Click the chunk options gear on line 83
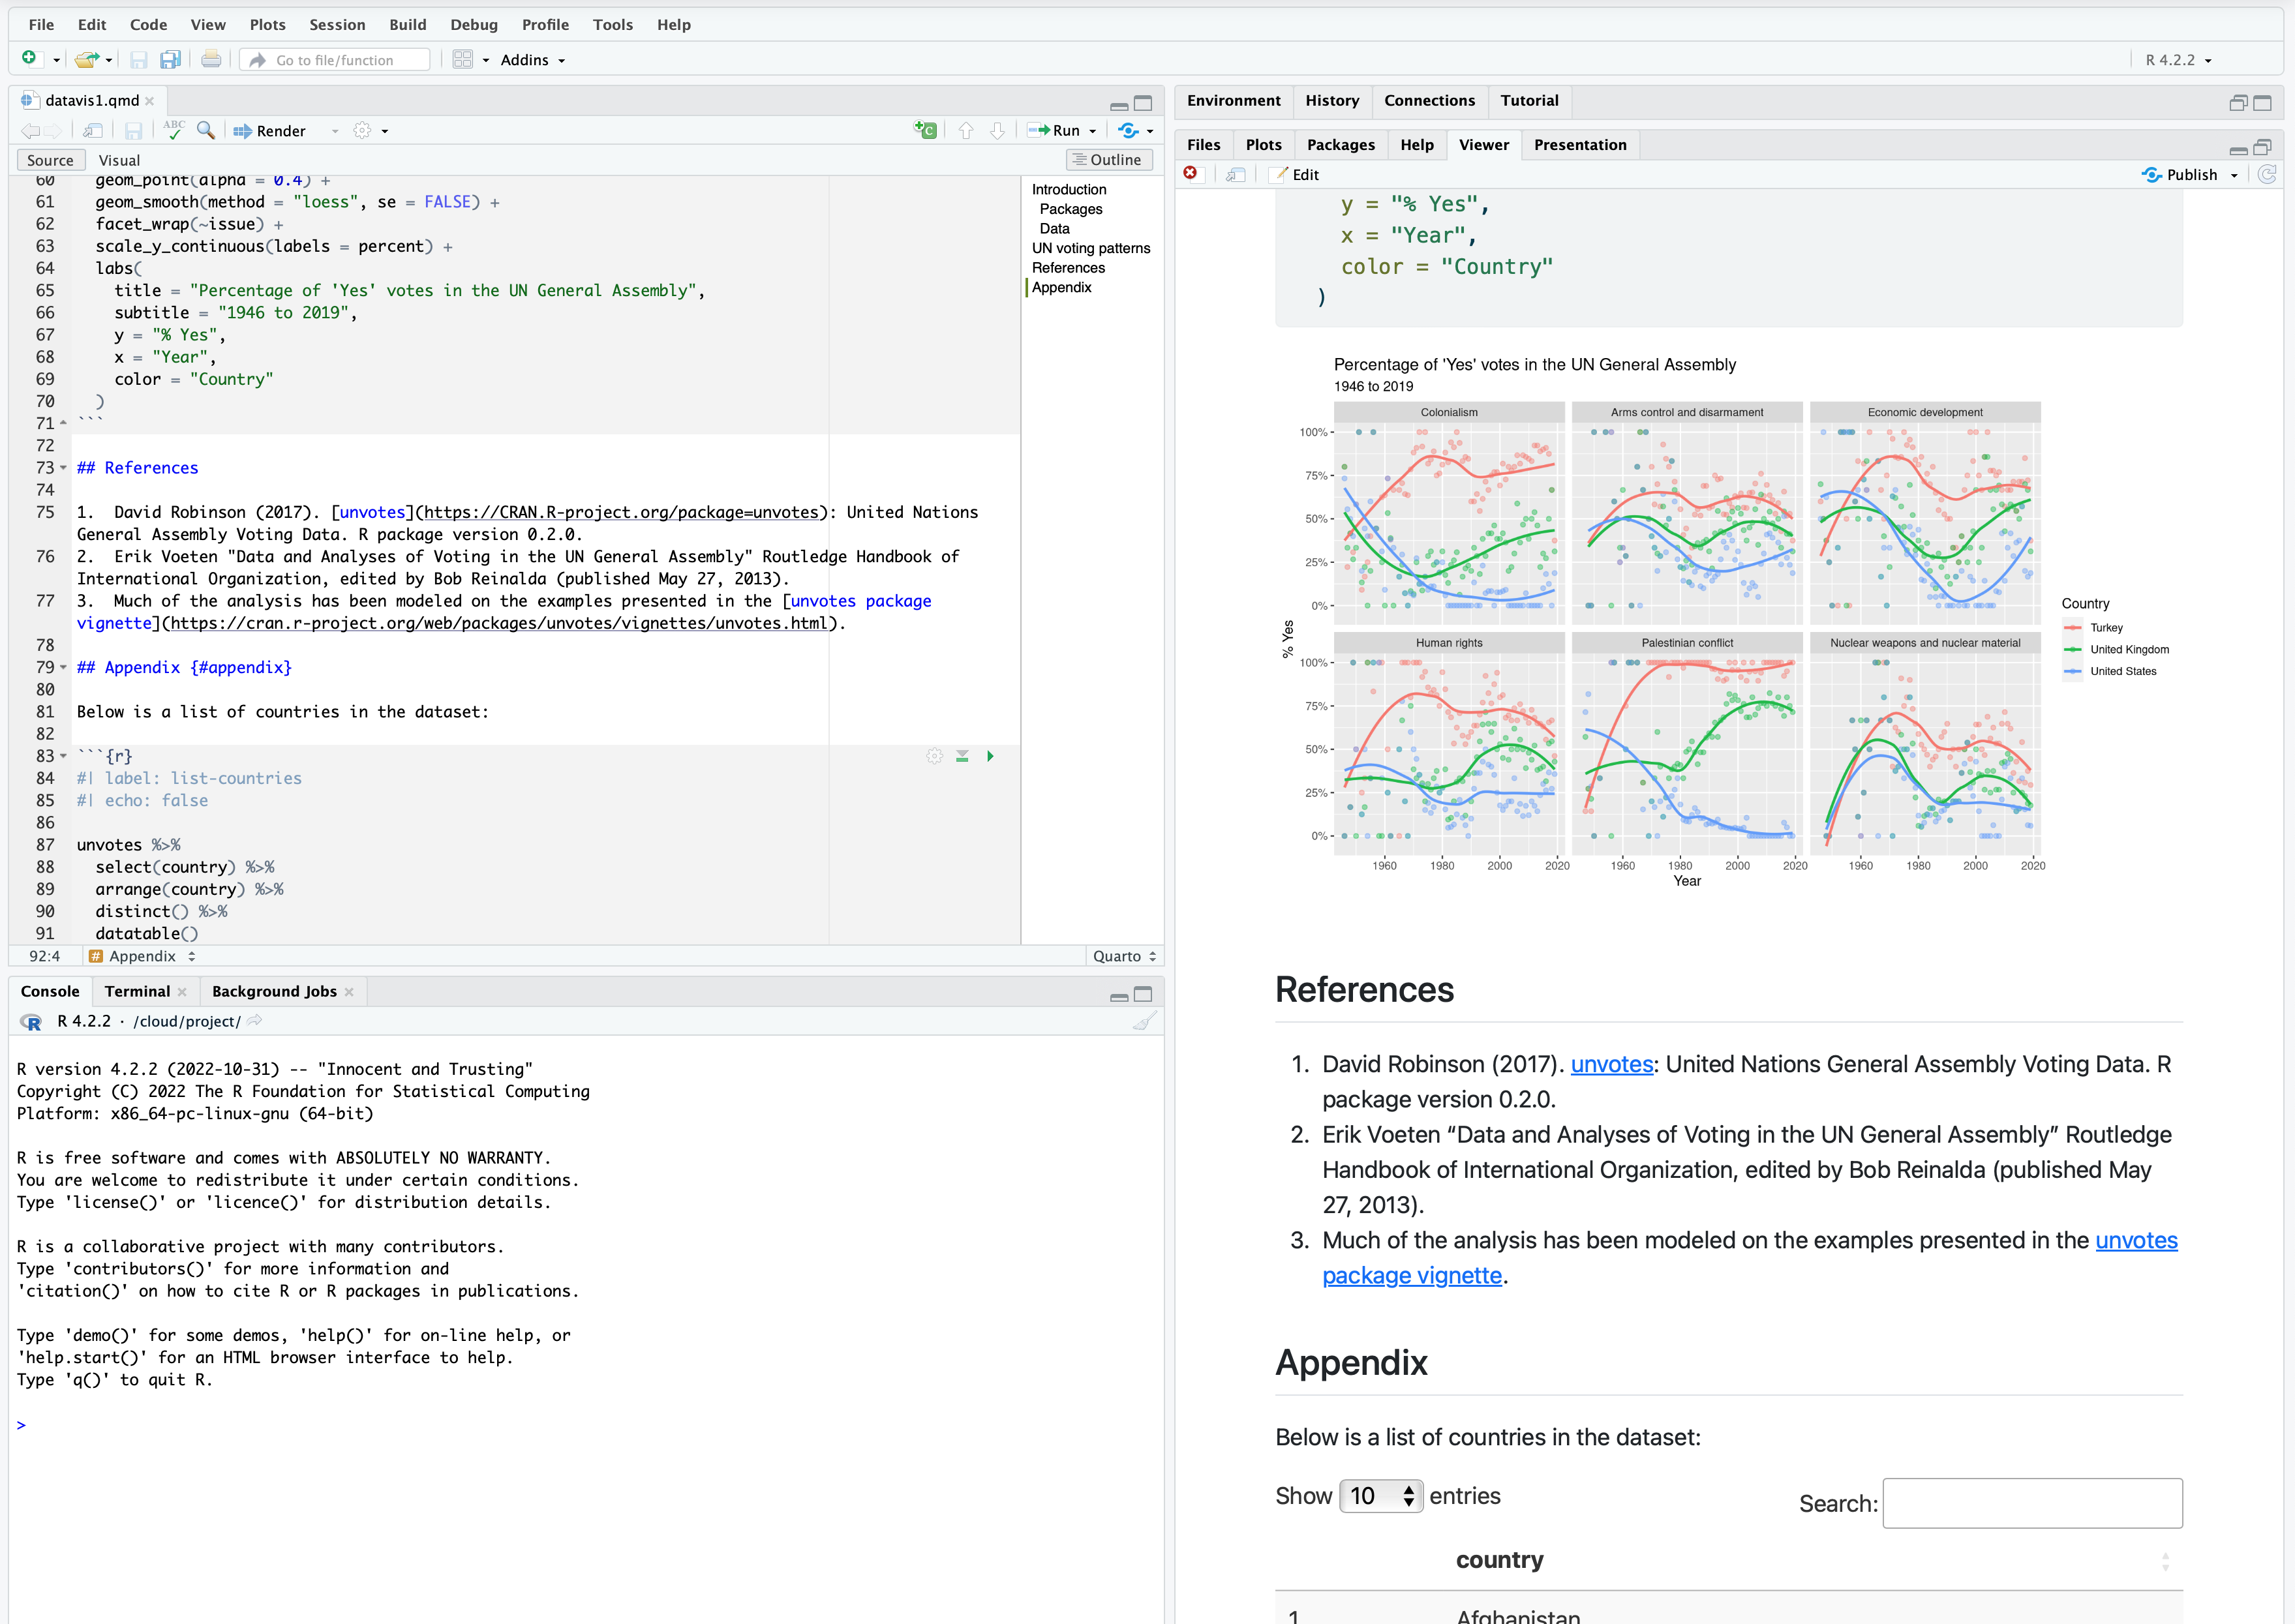 pos(934,756)
